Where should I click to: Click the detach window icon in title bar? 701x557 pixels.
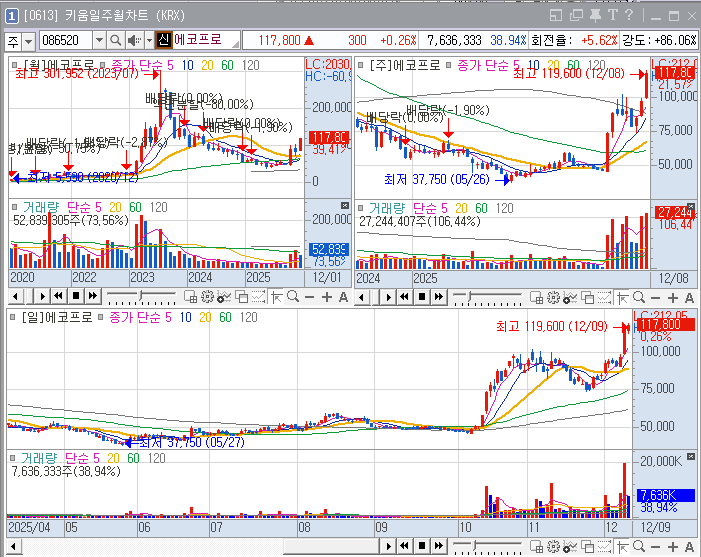576,16
